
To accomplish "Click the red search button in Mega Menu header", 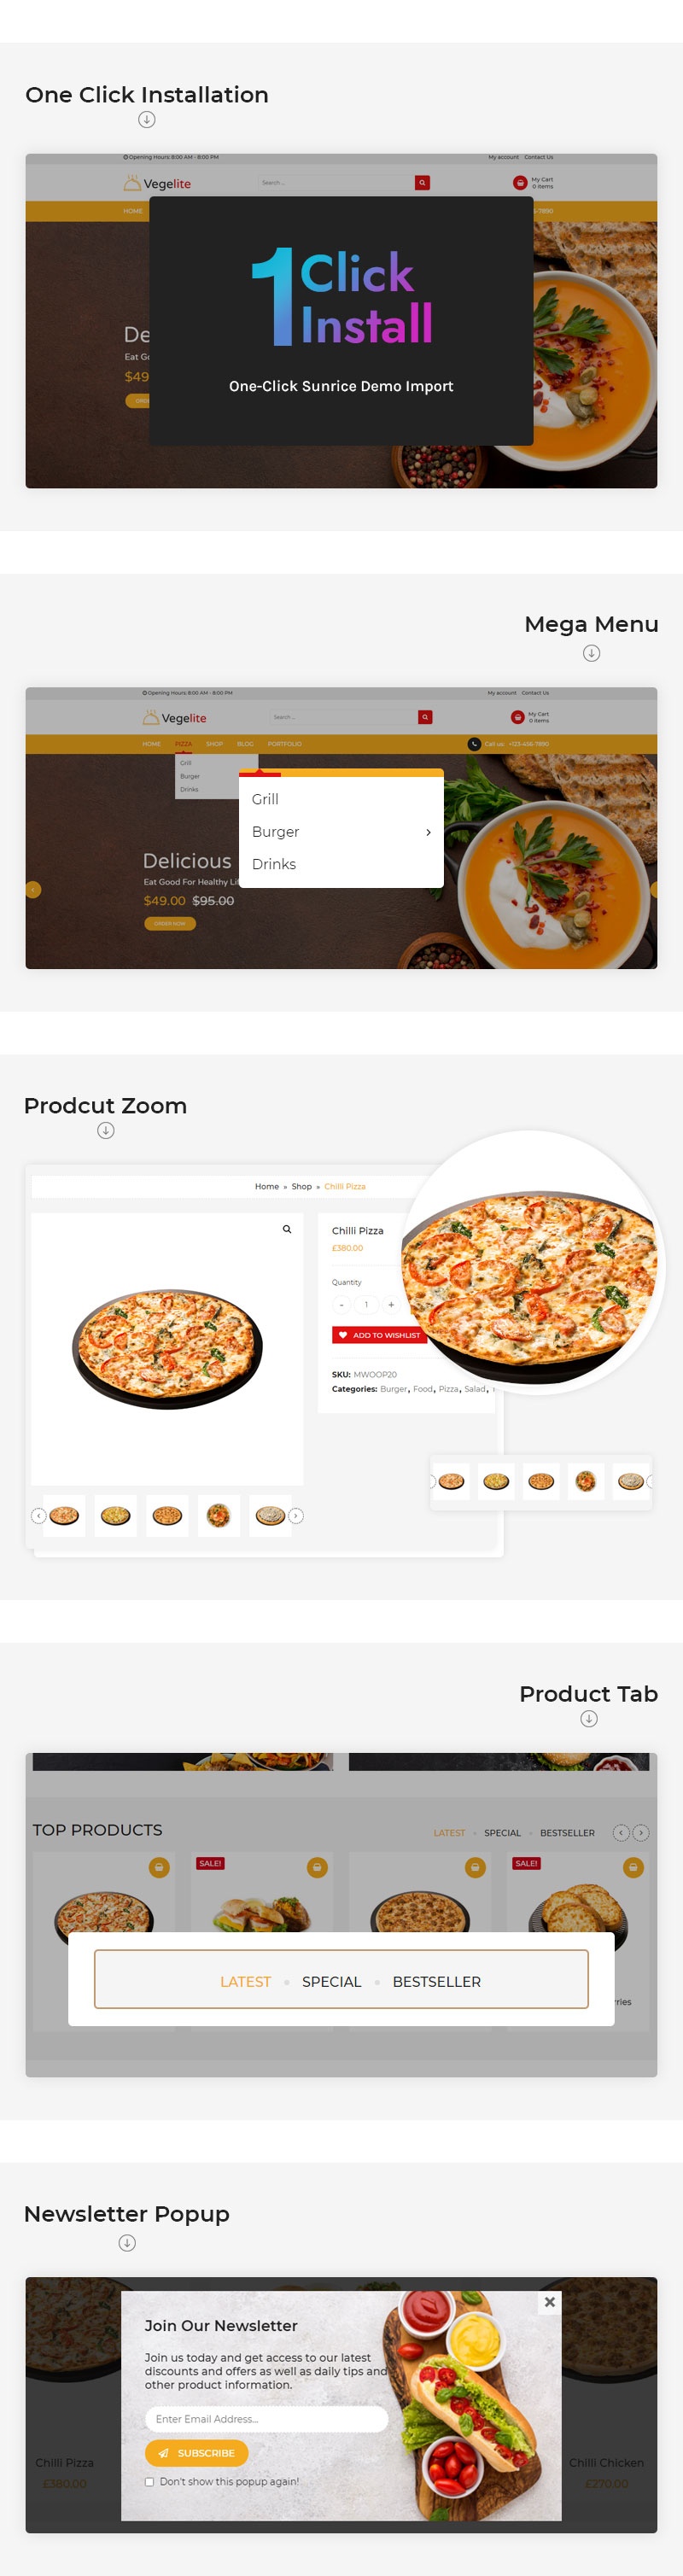I will (x=425, y=717).
